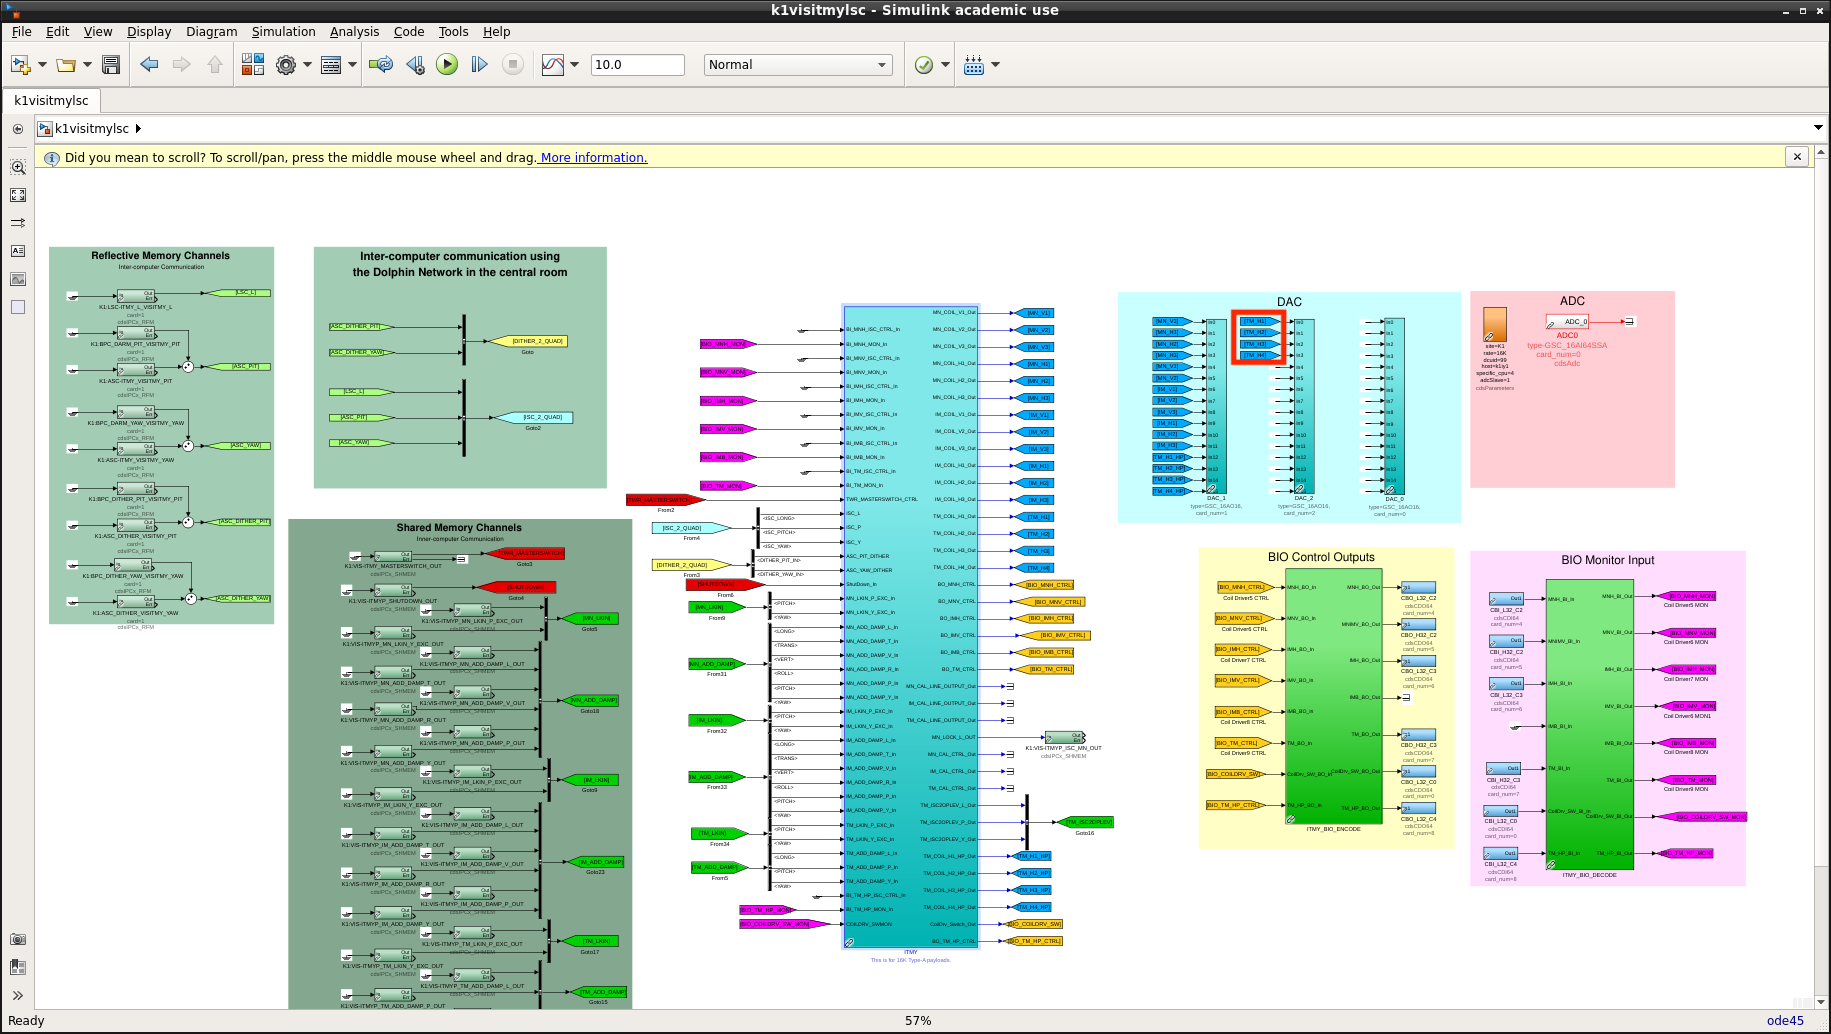Open the Simulation menu
Viewport: 1831px width, 1034px height.
click(x=283, y=32)
